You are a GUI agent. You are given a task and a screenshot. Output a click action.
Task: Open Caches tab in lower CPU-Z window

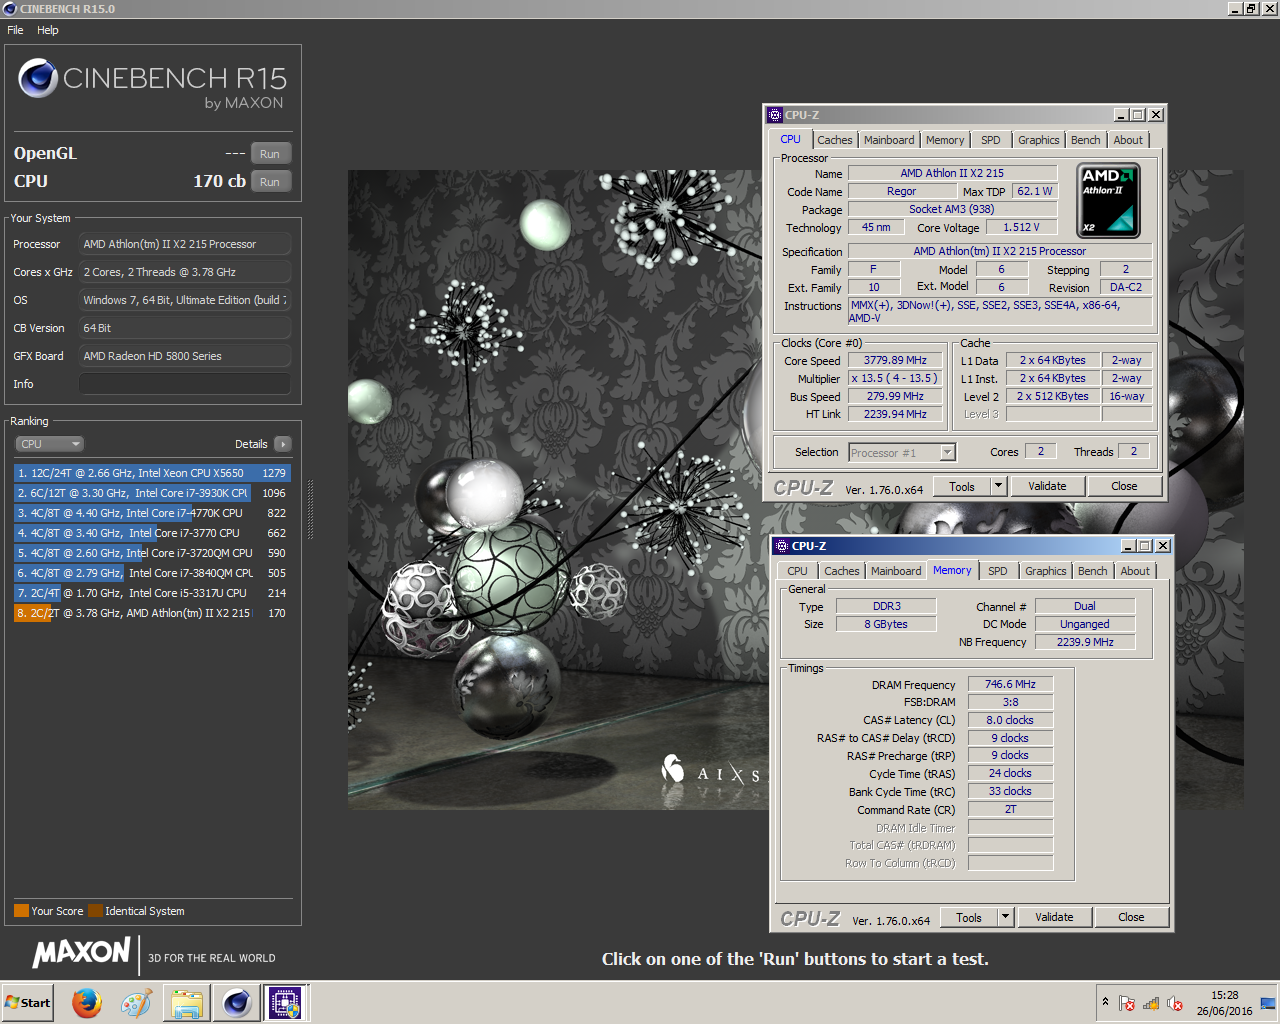point(842,571)
